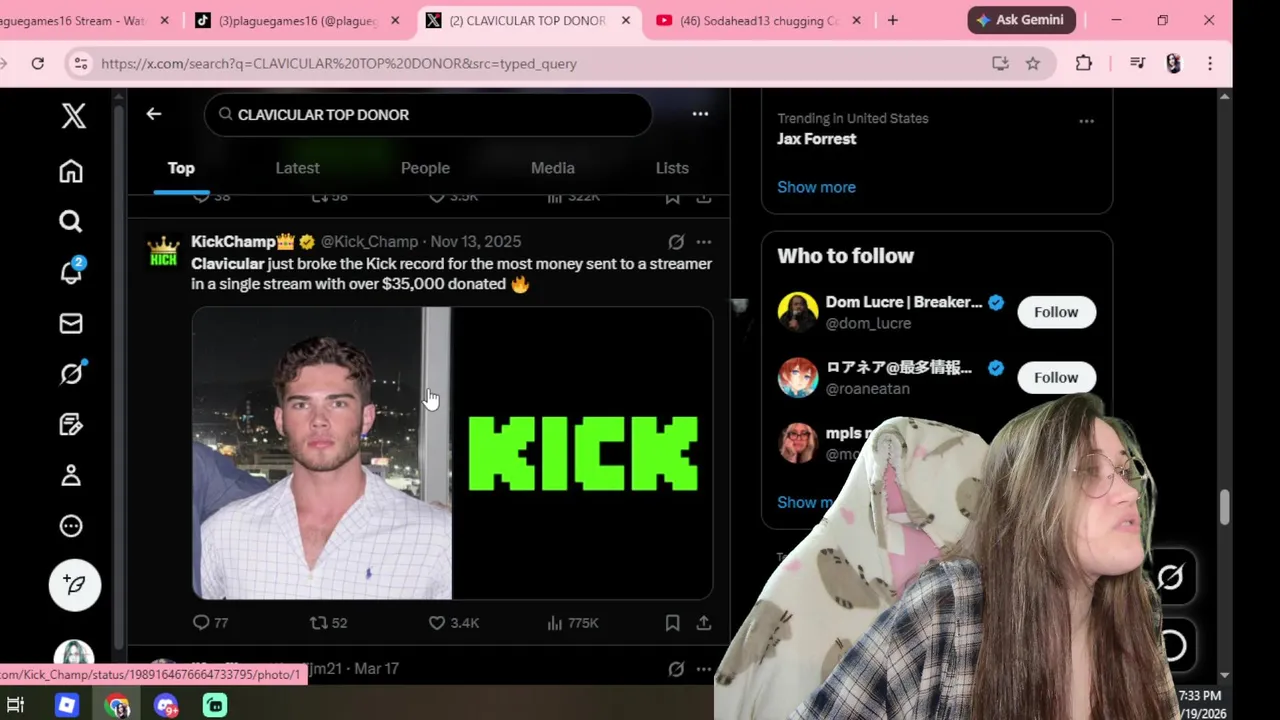
Task: Switch to the Lists tab
Action: tap(672, 168)
